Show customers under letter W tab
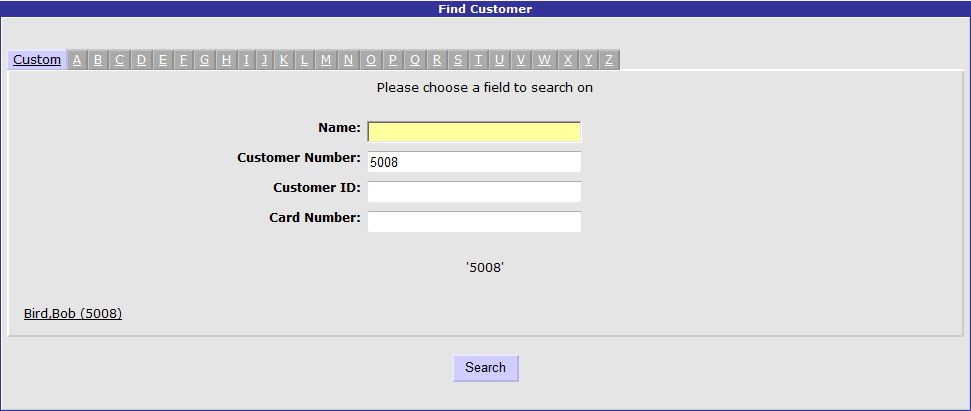 pos(544,60)
